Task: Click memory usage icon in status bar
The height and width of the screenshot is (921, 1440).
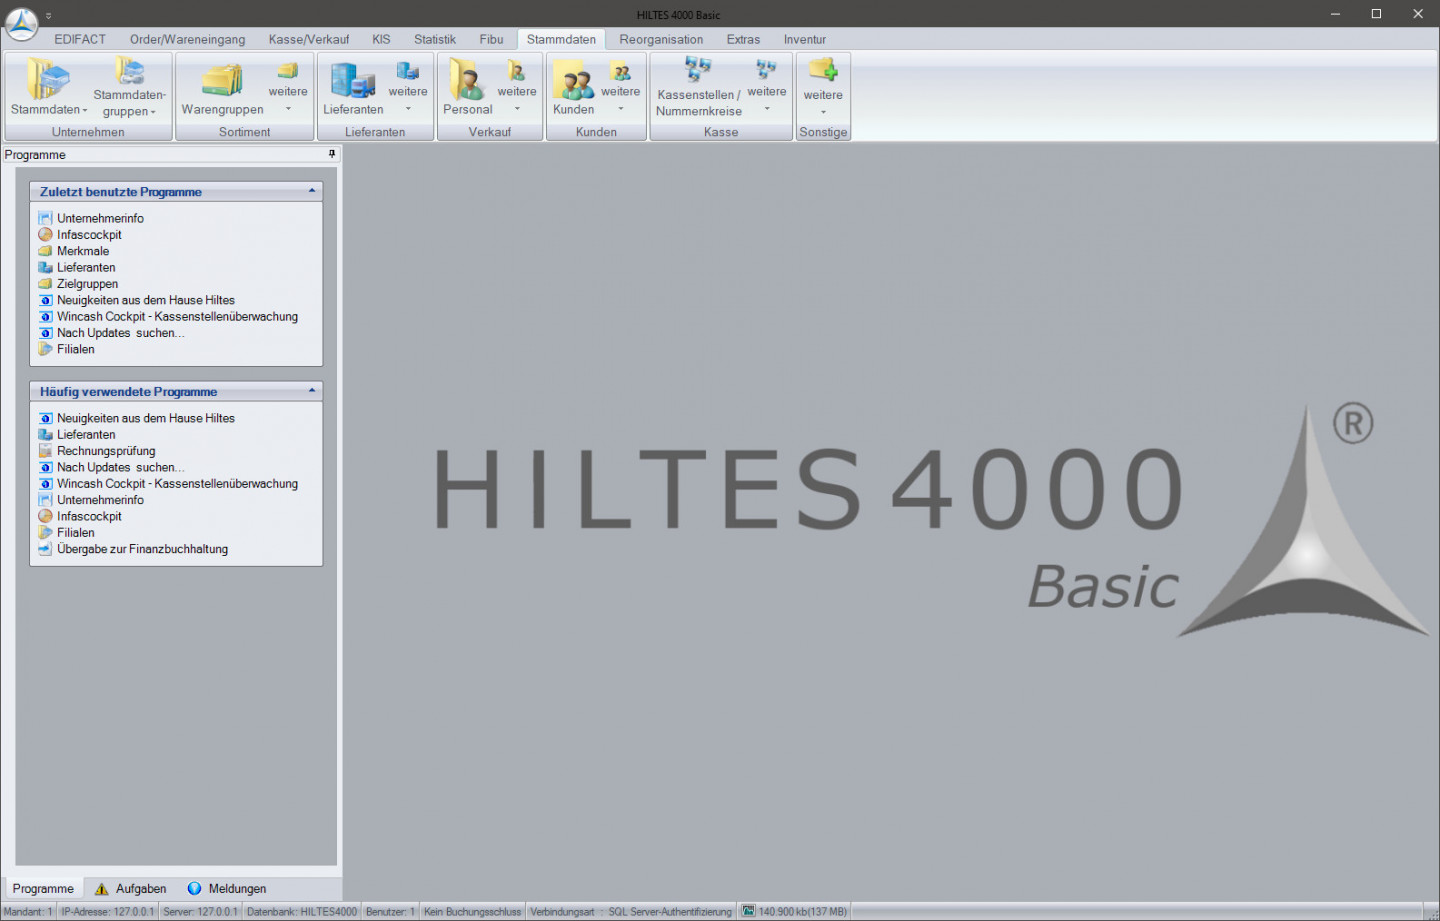Action: [748, 911]
